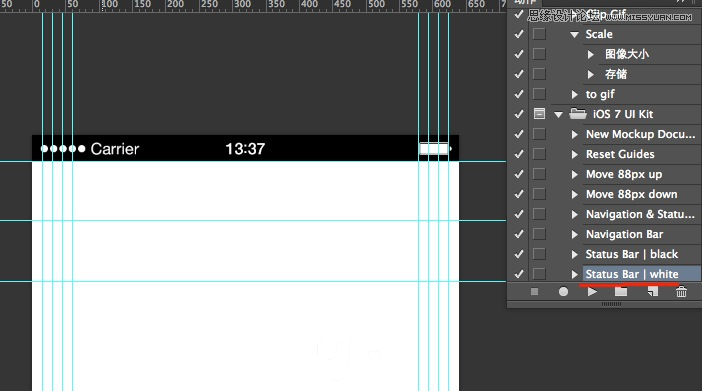Screen dimensions: 702x391
Task: Select the iOS 7 UI Kit action set
Action: (623, 114)
